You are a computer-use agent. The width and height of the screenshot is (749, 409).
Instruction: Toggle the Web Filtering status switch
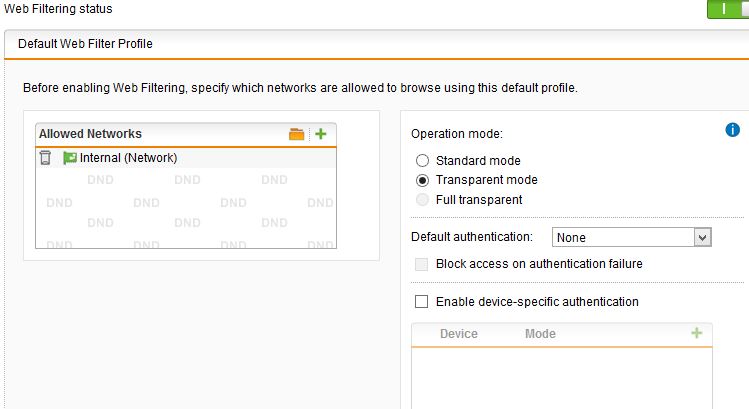pyautogui.click(x=728, y=9)
